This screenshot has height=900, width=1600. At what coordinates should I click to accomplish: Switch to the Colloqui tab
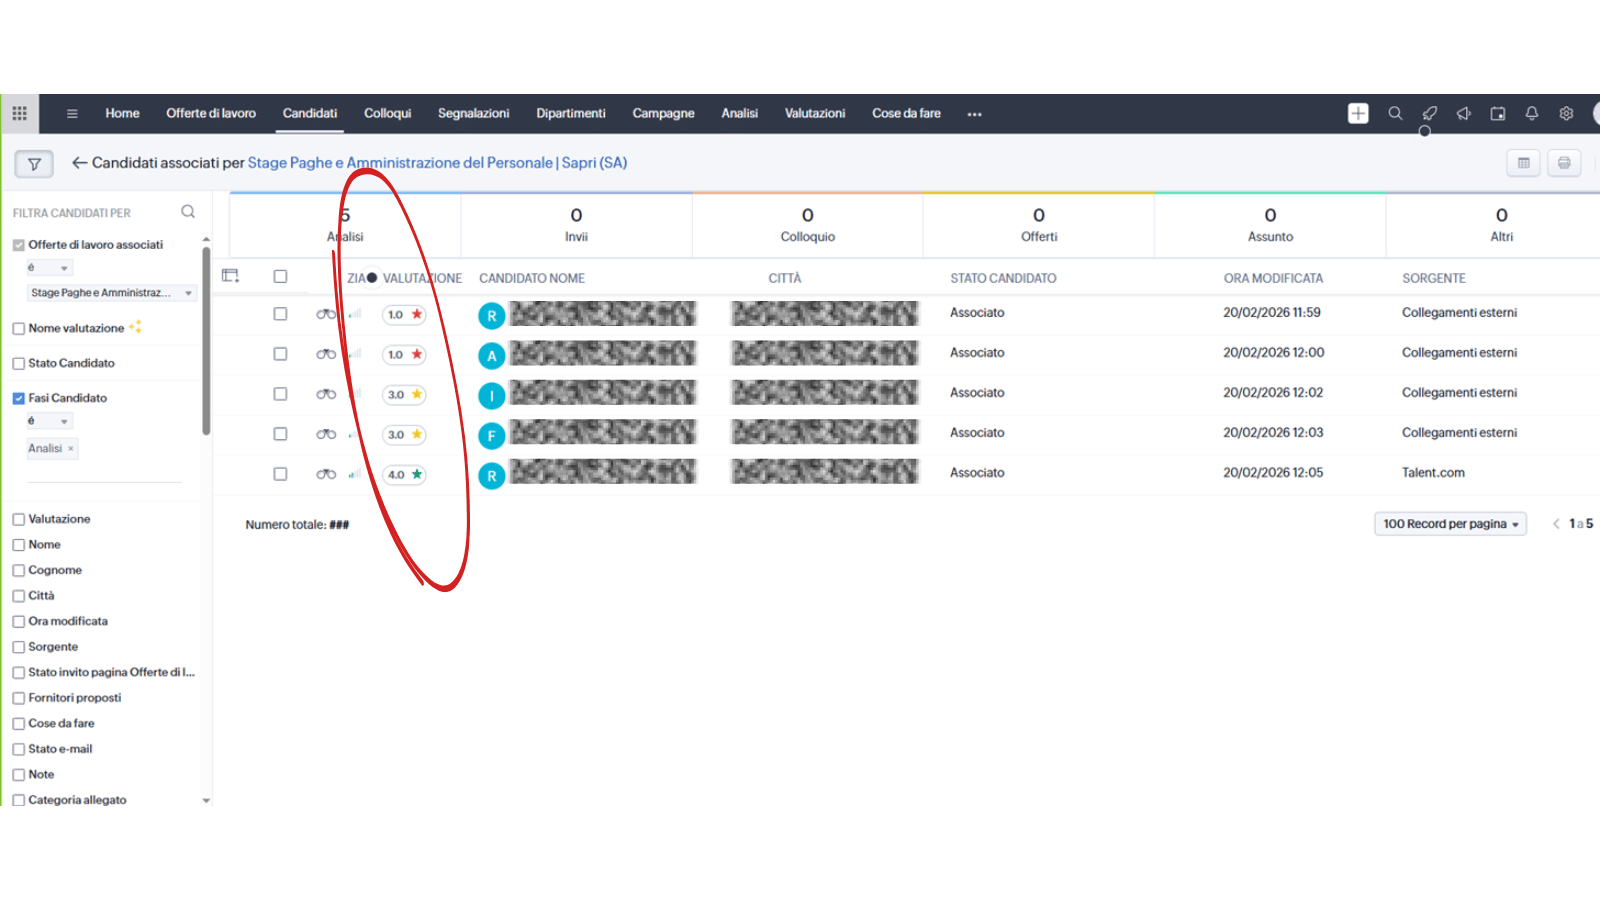coord(387,114)
